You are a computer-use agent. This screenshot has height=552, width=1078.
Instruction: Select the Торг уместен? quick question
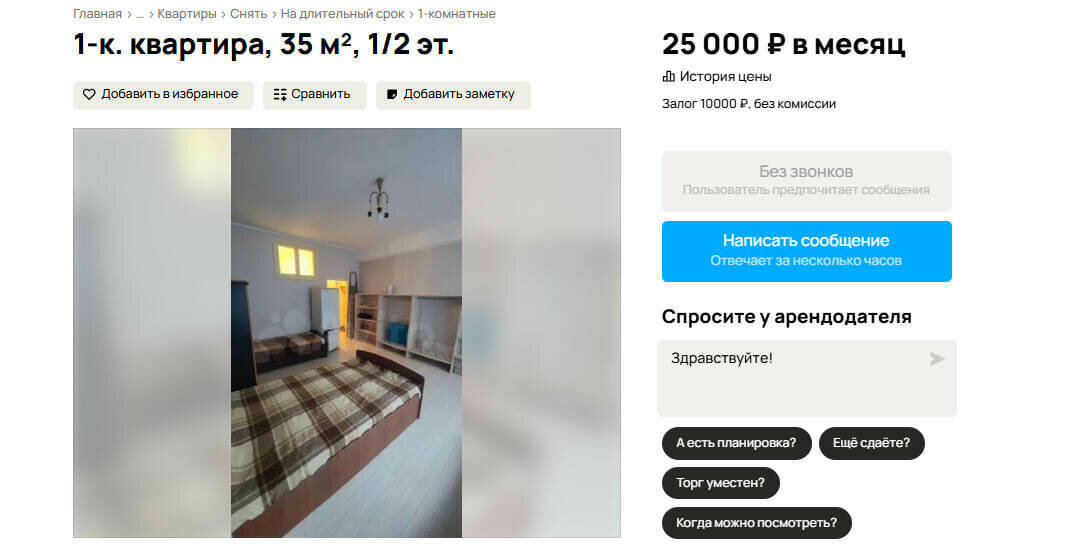[720, 483]
